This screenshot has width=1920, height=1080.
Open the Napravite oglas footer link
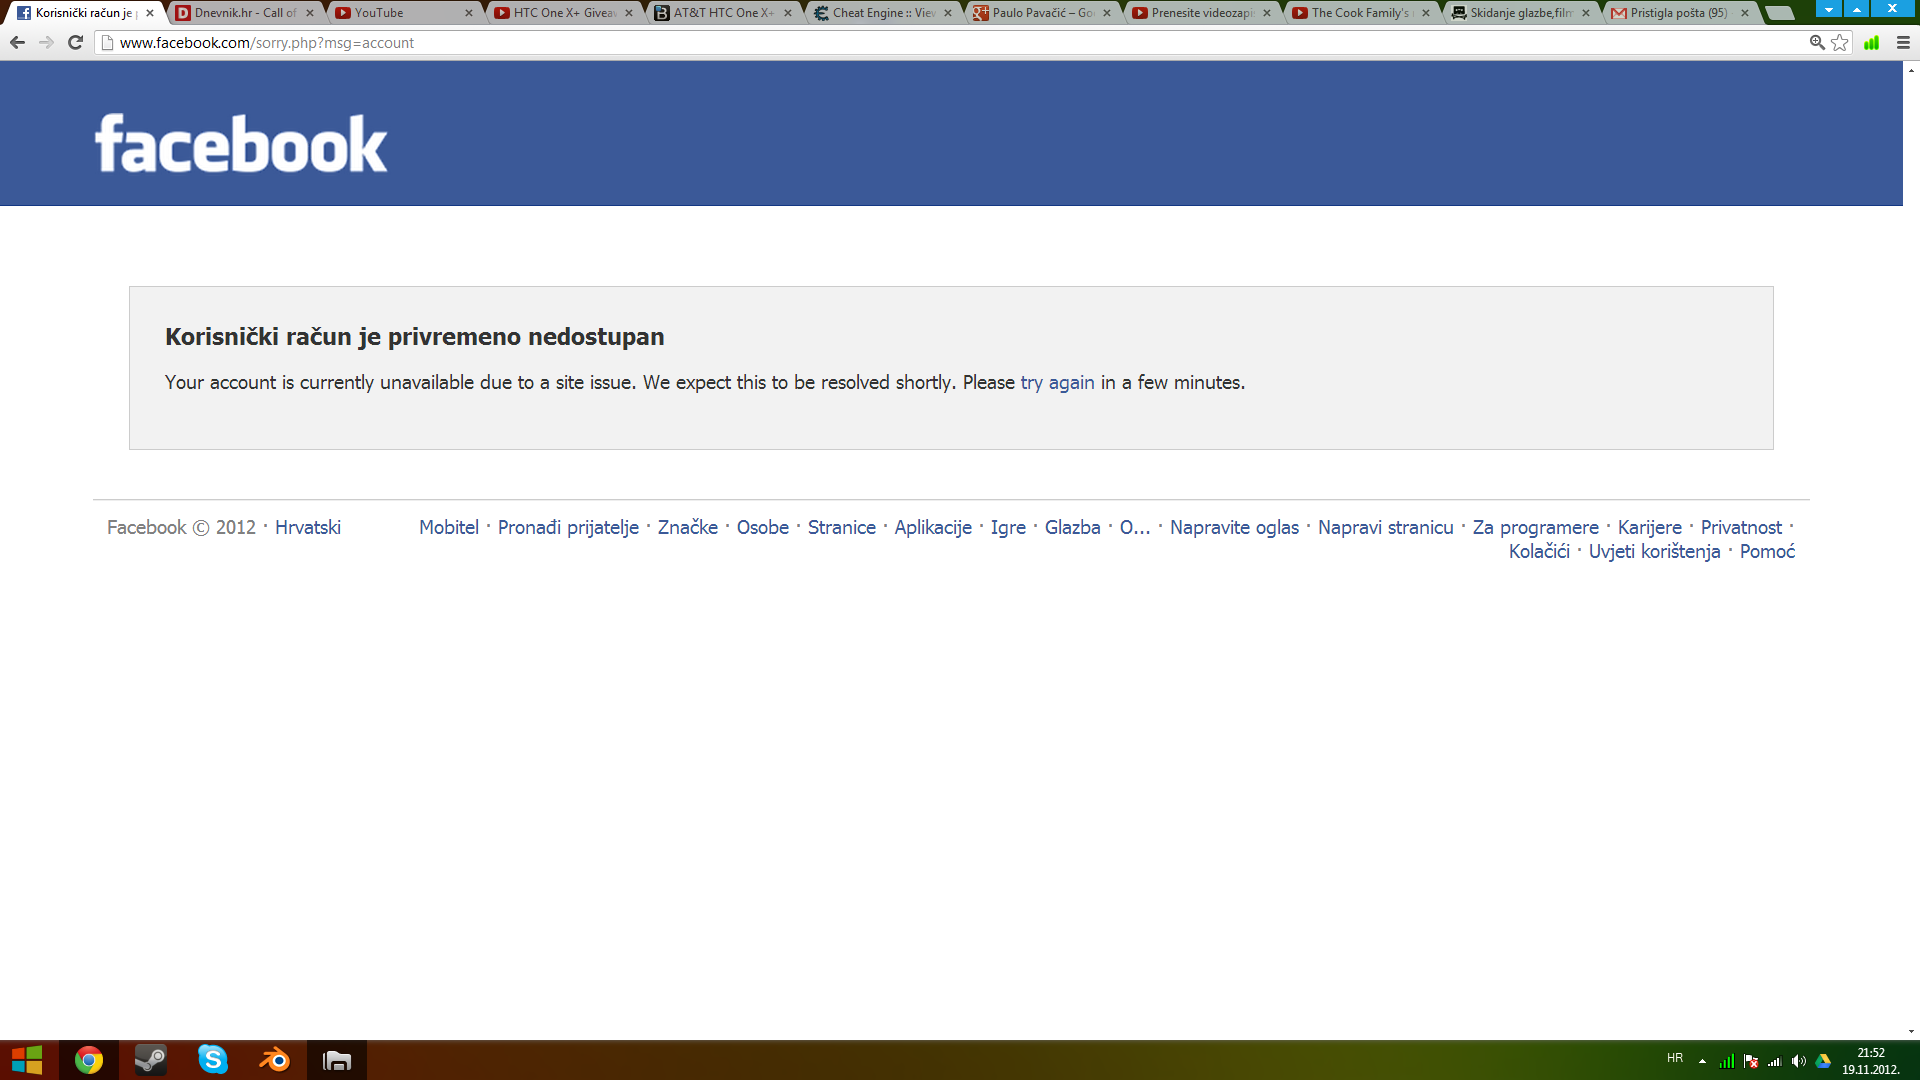click(x=1234, y=527)
